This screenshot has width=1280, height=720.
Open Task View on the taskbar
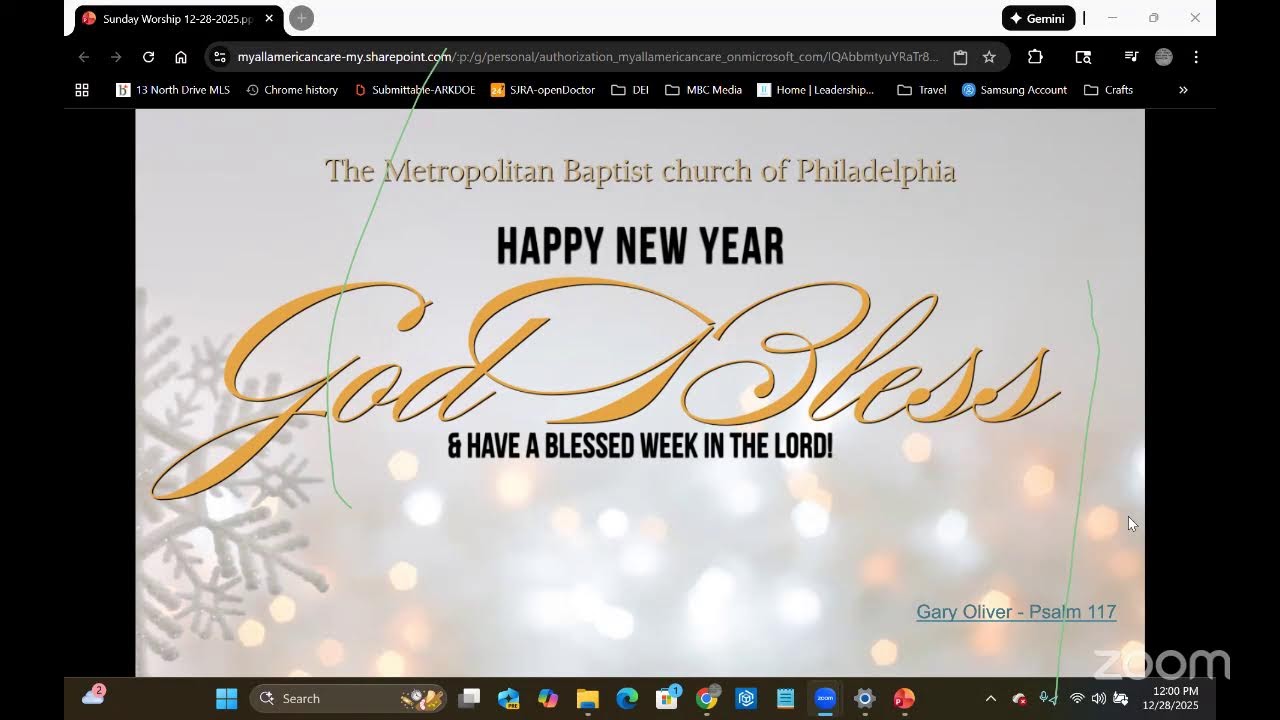469,698
